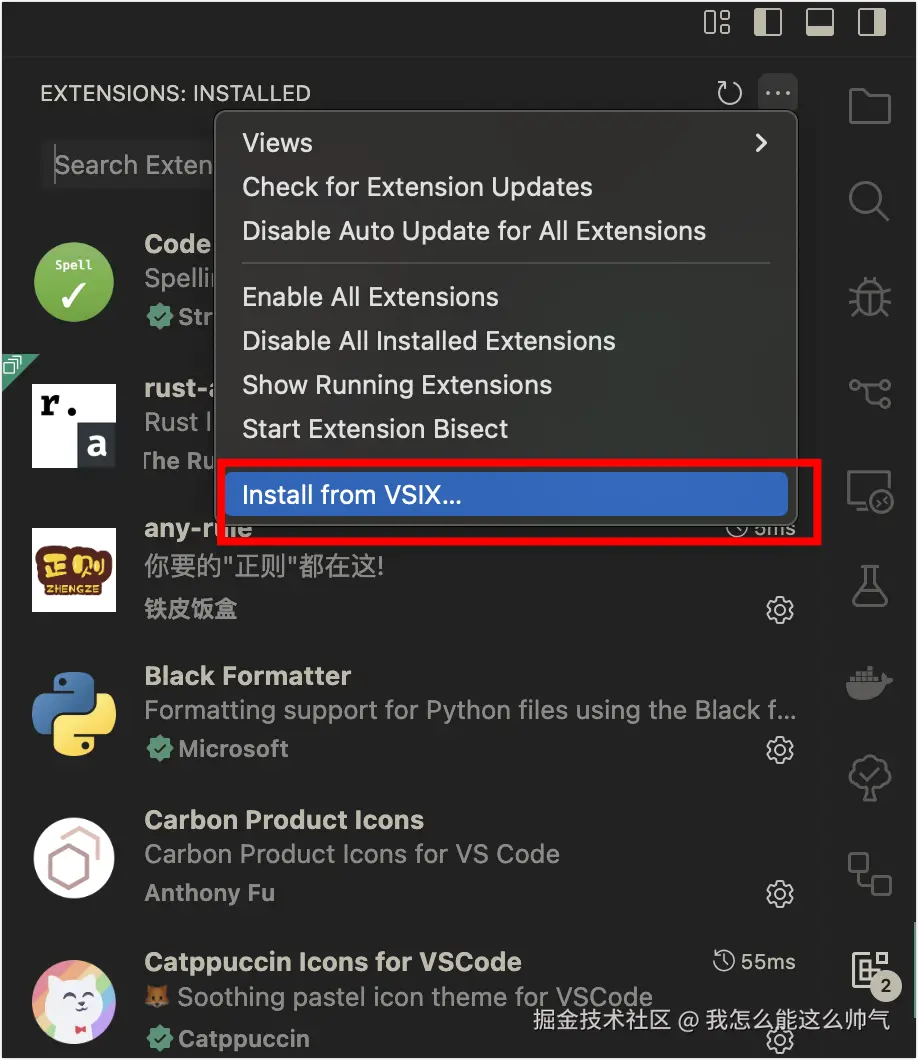The image size is (918, 1060).
Task: Open the Extensions icon with badge 2
Action: (x=871, y=970)
